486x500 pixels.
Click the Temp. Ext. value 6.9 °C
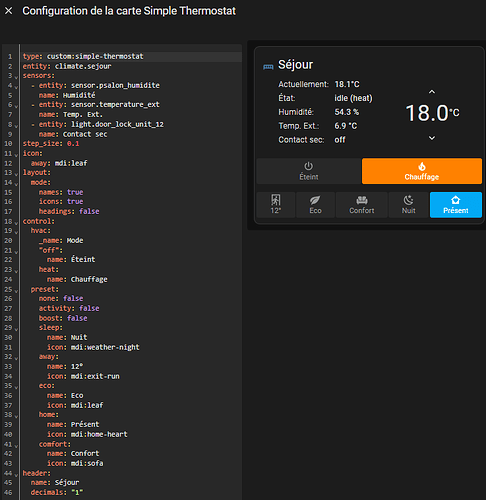(346, 126)
